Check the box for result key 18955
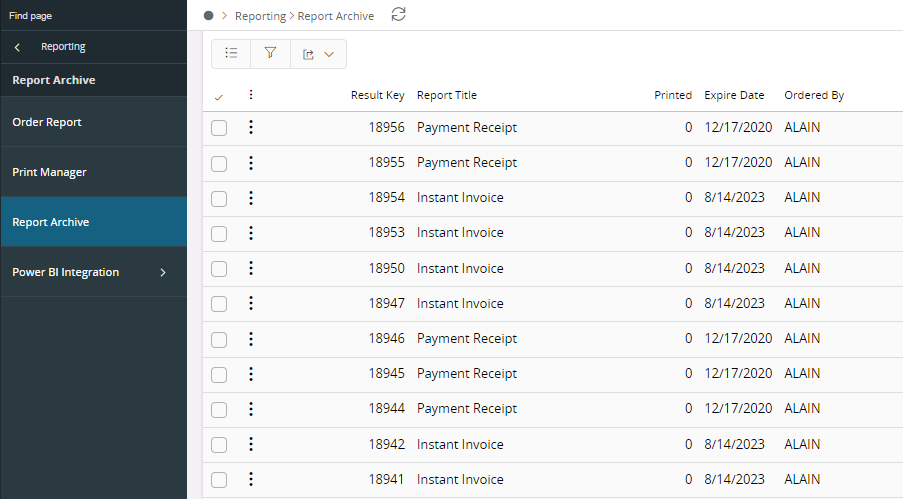 pos(219,163)
